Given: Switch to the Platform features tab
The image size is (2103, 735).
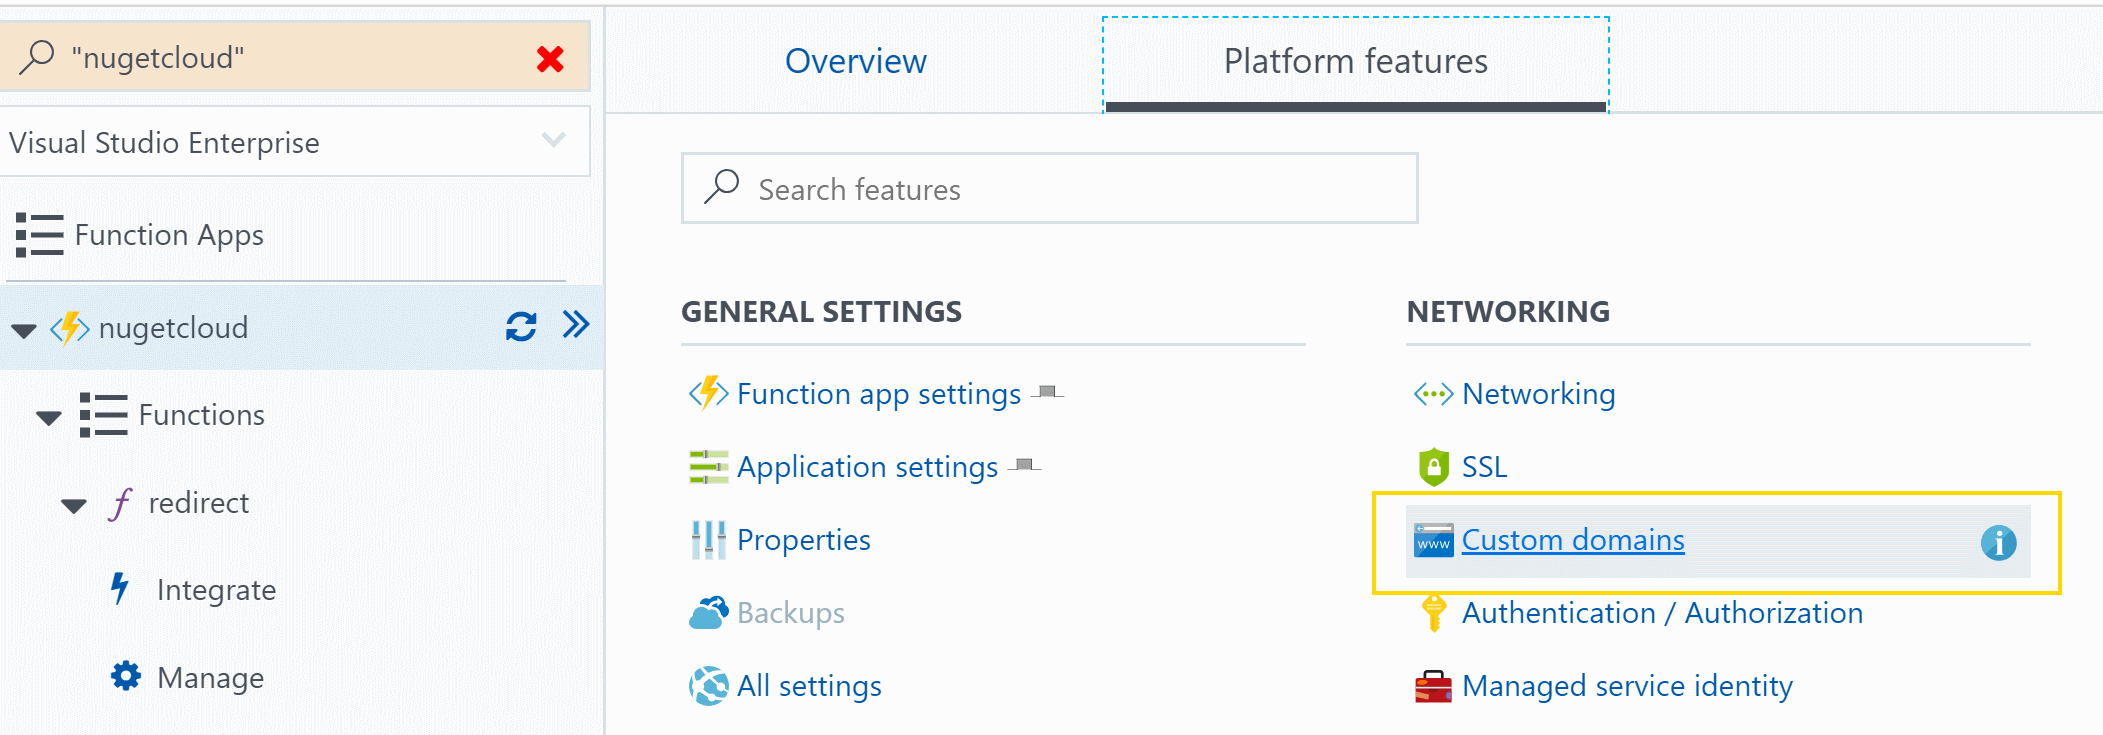Looking at the screenshot, I should click(x=1356, y=62).
